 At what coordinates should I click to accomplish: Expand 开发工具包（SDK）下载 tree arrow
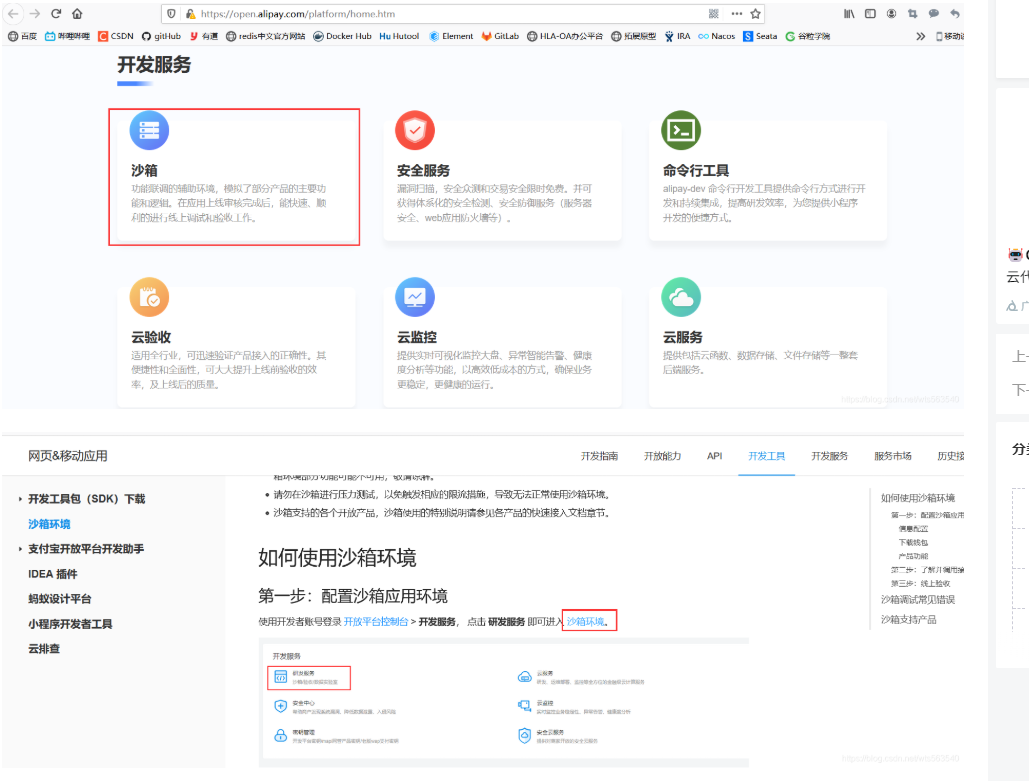point(20,499)
